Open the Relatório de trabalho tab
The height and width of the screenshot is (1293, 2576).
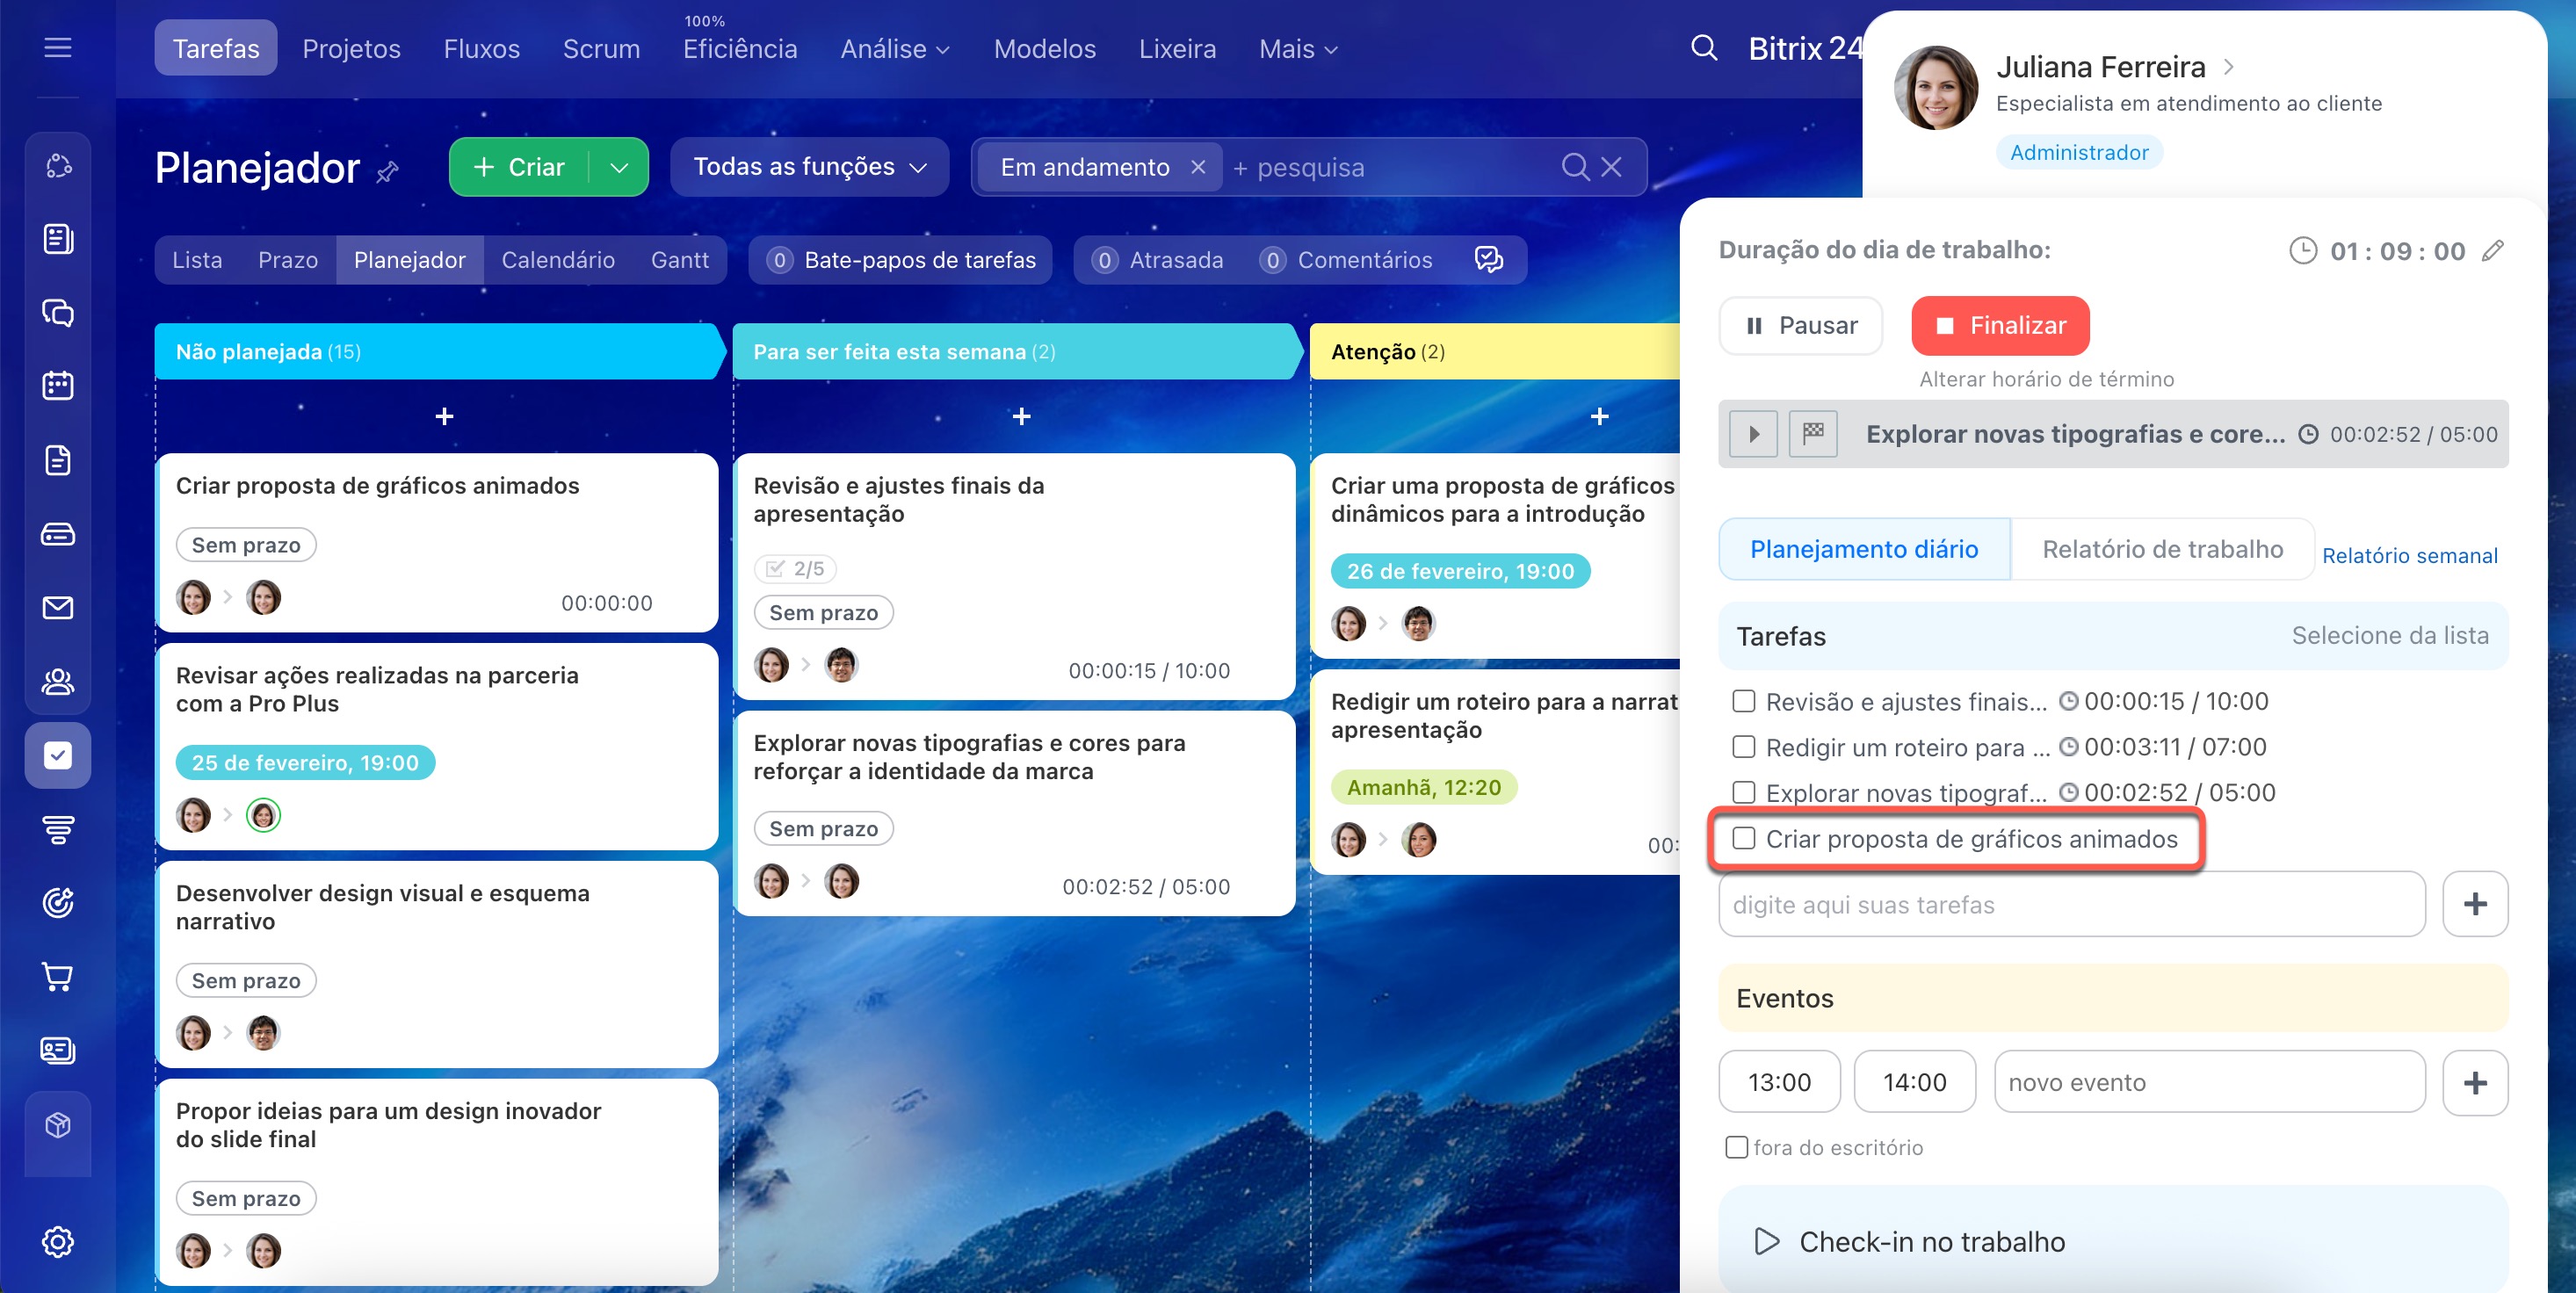[2162, 549]
